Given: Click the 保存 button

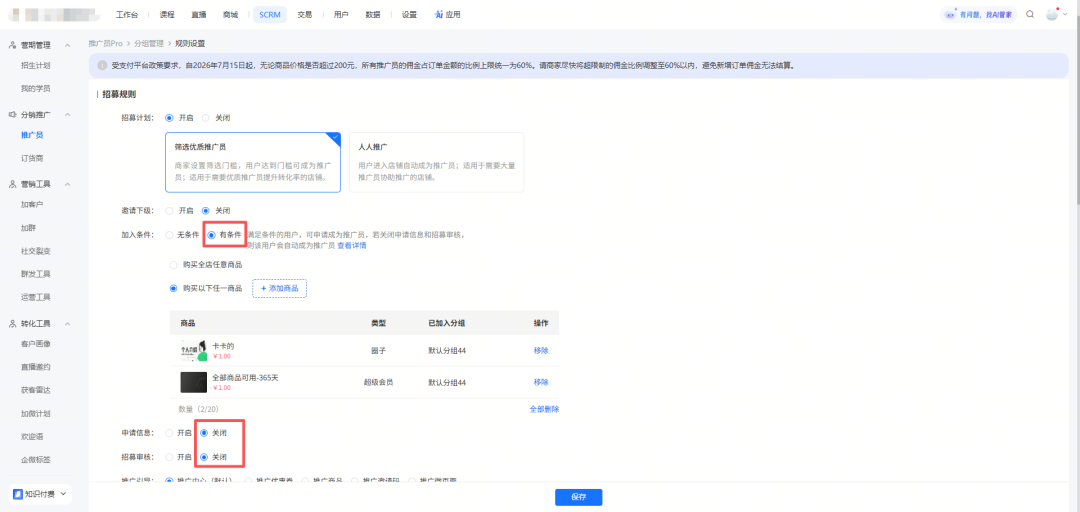Looking at the screenshot, I should [579, 497].
